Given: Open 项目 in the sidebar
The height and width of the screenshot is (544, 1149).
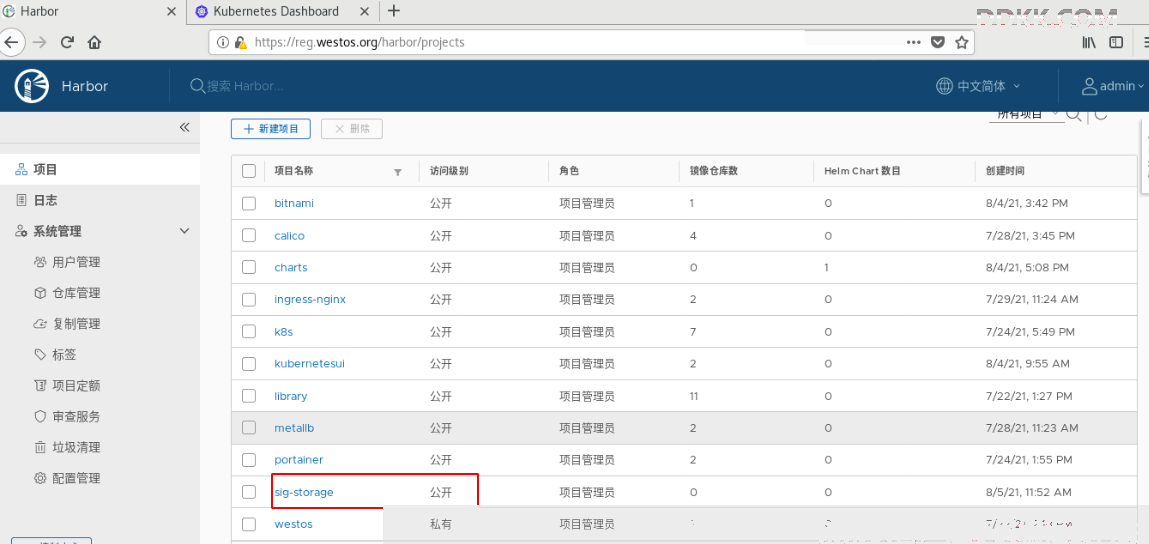Looking at the screenshot, I should 100,169.
